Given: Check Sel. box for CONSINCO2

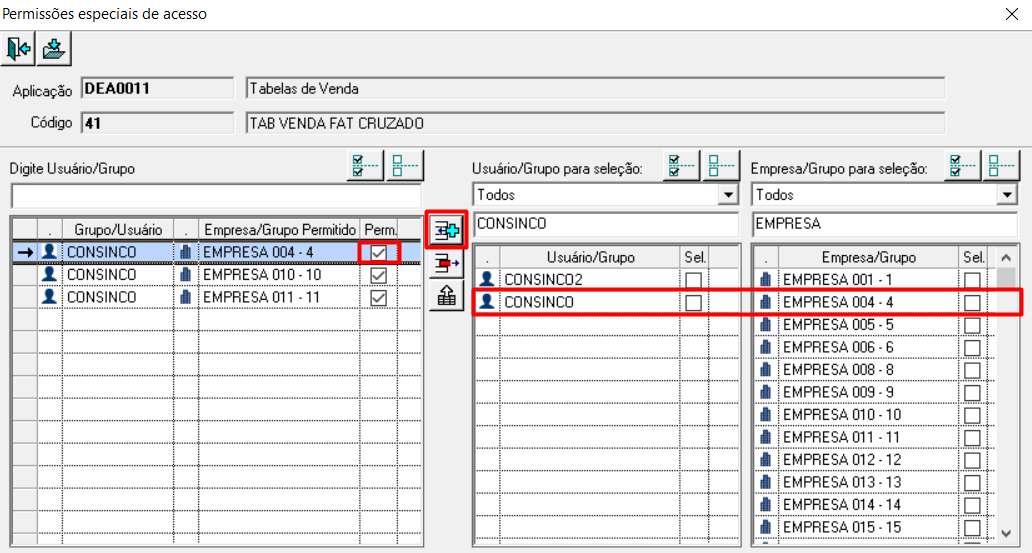Looking at the screenshot, I should [693, 280].
